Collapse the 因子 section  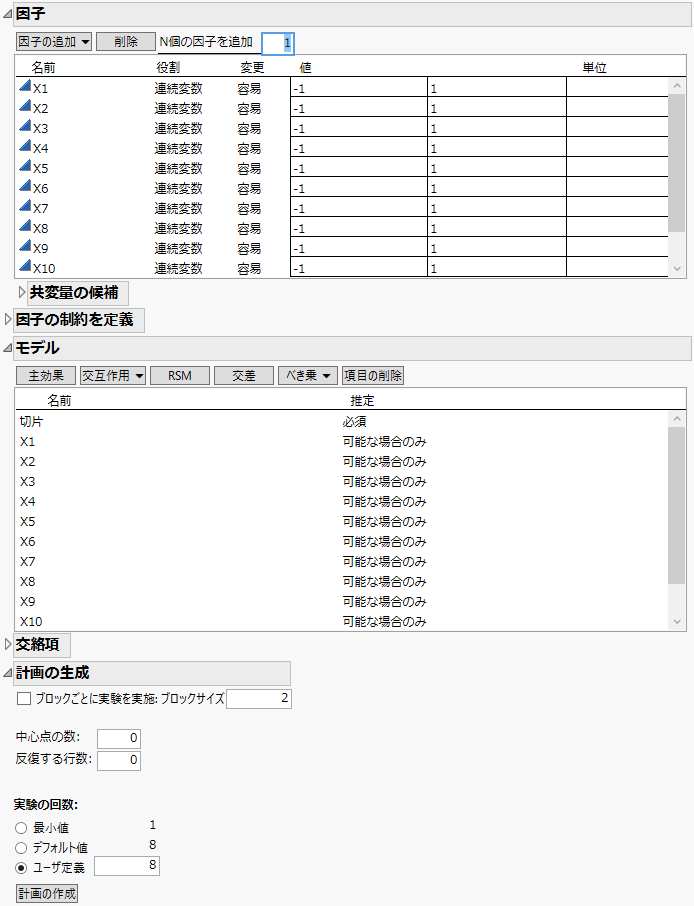point(8,14)
